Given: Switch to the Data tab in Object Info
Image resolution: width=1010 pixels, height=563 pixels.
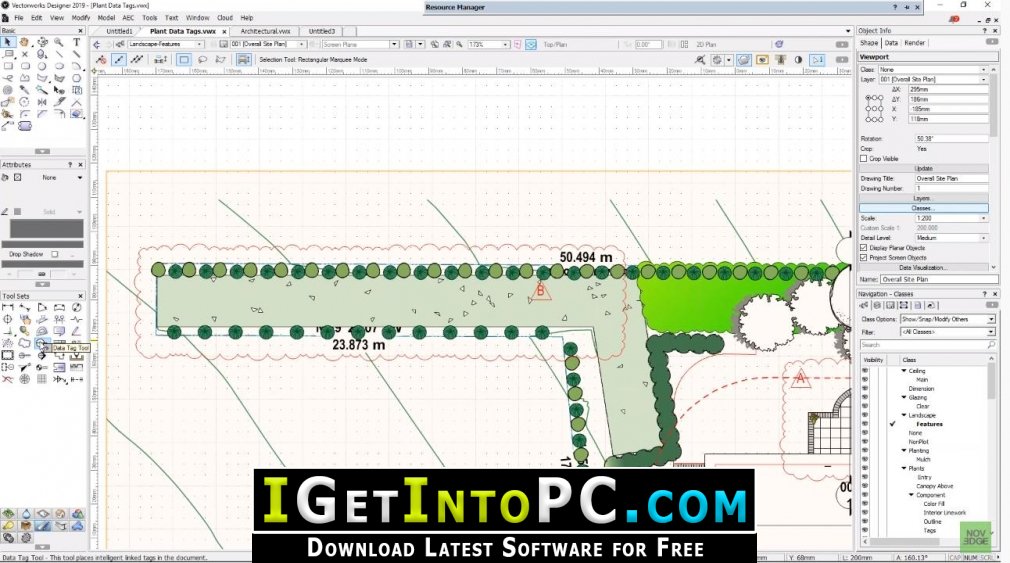Looking at the screenshot, I should pyautogui.click(x=891, y=43).
